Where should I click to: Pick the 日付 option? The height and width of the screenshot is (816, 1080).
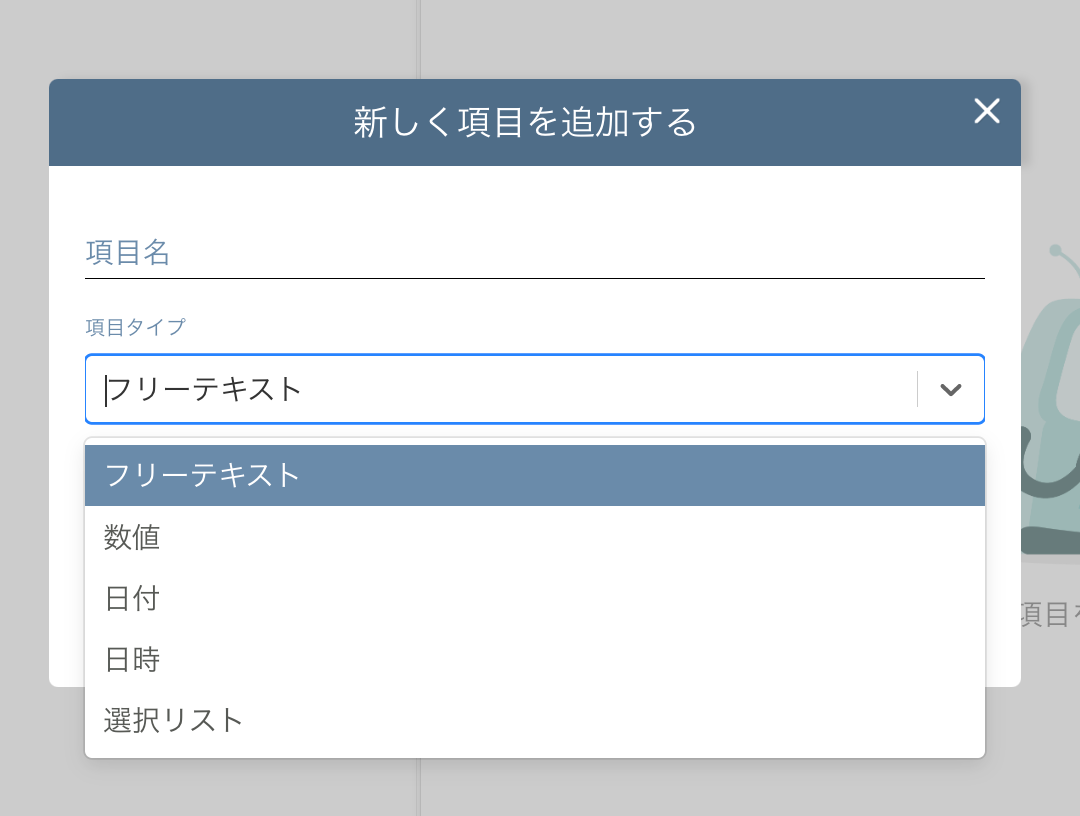tap(132, 599)
